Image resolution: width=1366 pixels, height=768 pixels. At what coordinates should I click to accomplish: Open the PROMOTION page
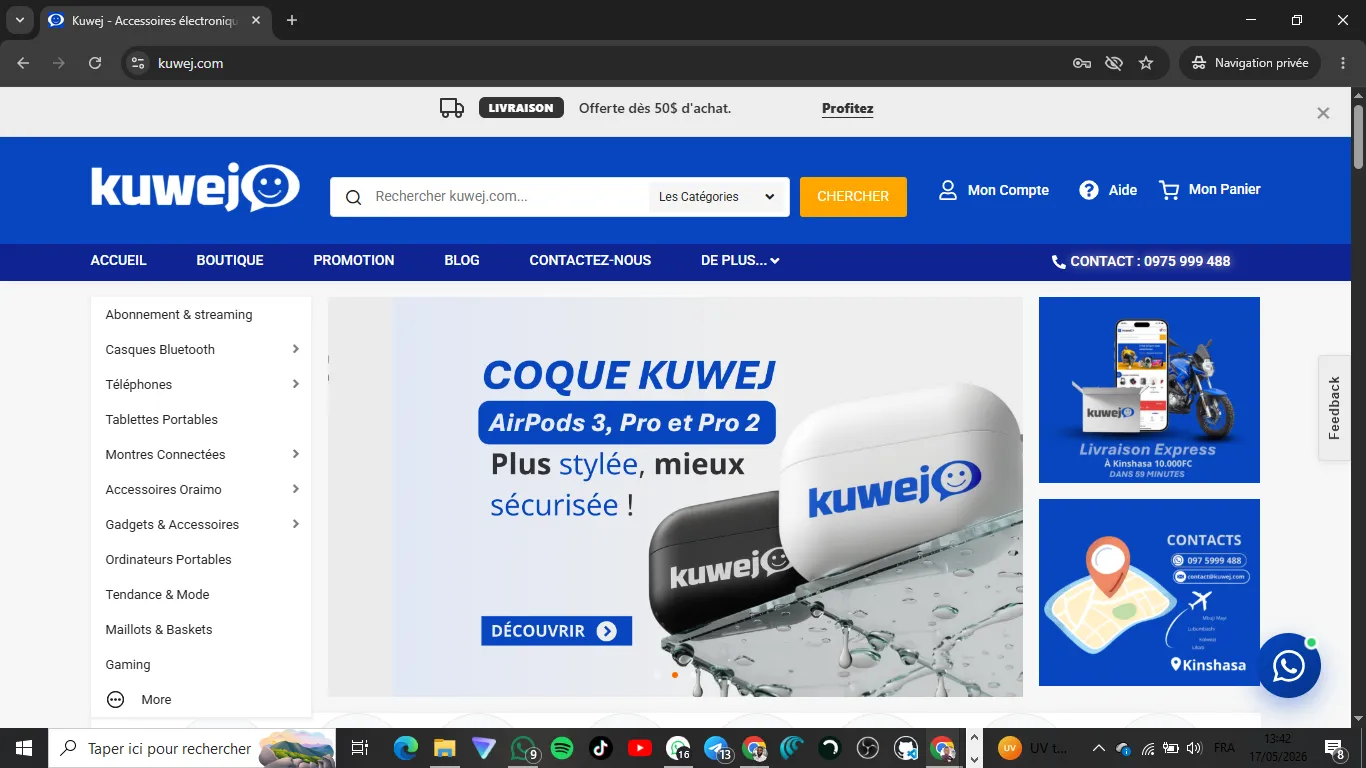click(354, 261)
